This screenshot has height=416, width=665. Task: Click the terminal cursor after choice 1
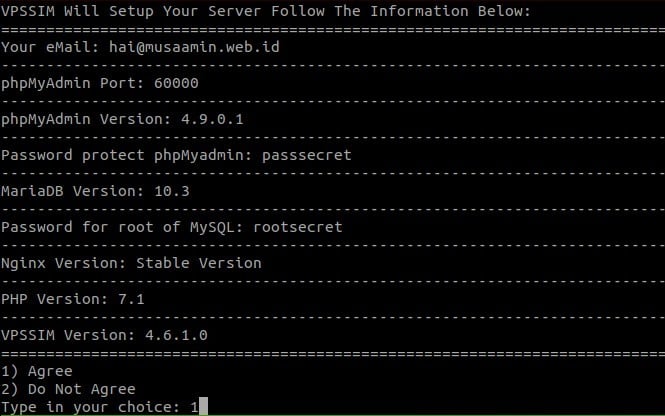point(204,406)
